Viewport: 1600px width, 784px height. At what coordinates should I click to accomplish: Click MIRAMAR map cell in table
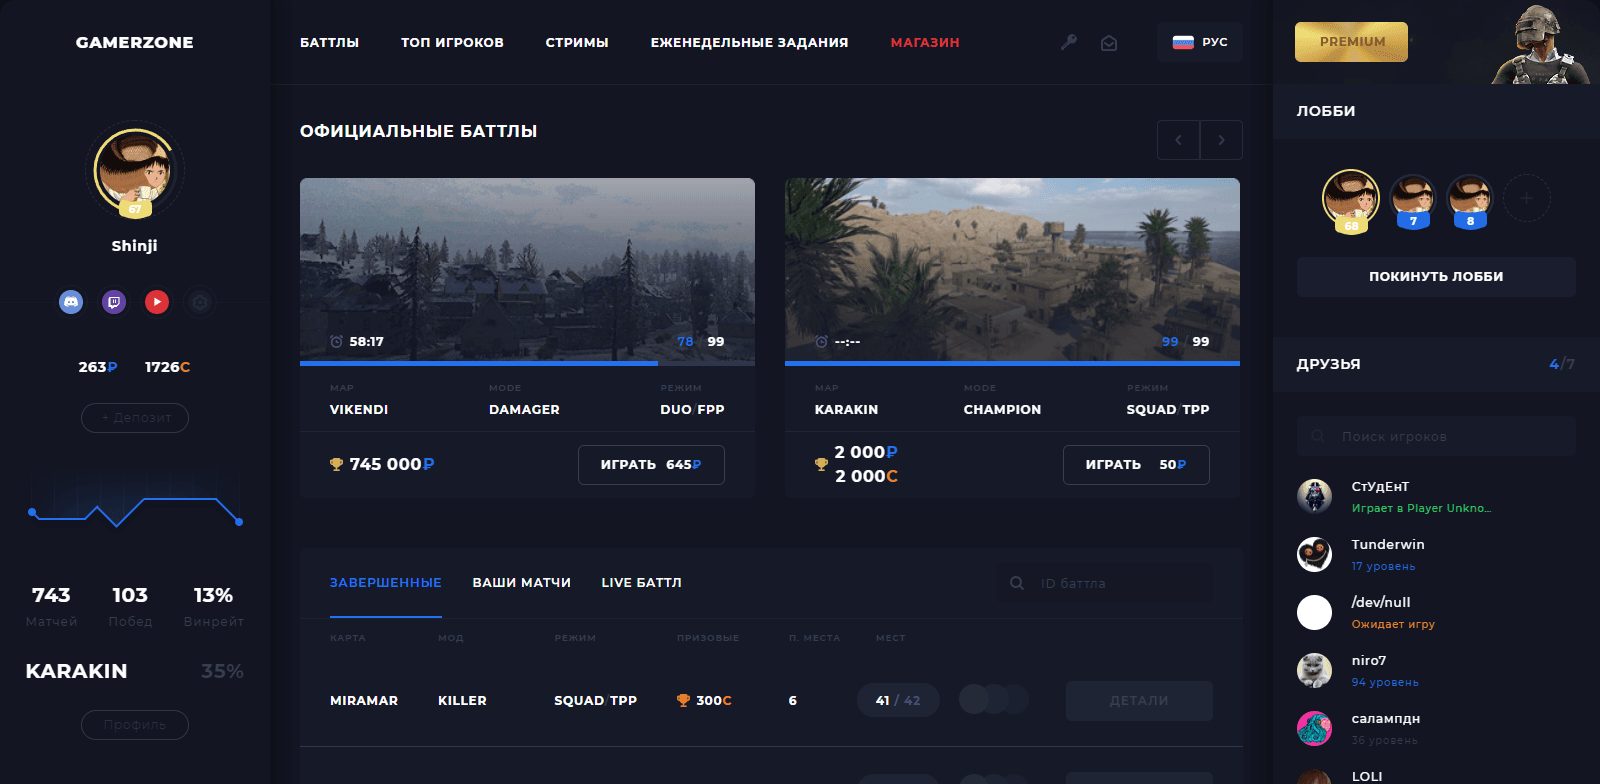click(x=364, y=700)
